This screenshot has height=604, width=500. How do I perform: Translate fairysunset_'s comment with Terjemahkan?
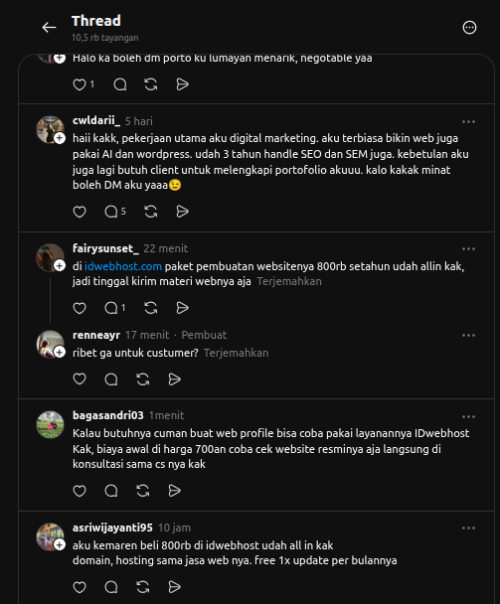tap(289, 282)
